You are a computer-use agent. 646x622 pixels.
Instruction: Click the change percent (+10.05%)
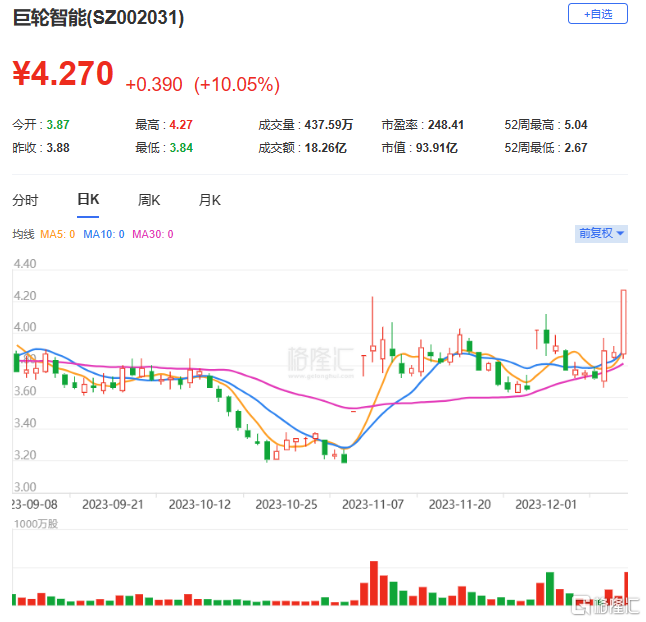[237, 84]
